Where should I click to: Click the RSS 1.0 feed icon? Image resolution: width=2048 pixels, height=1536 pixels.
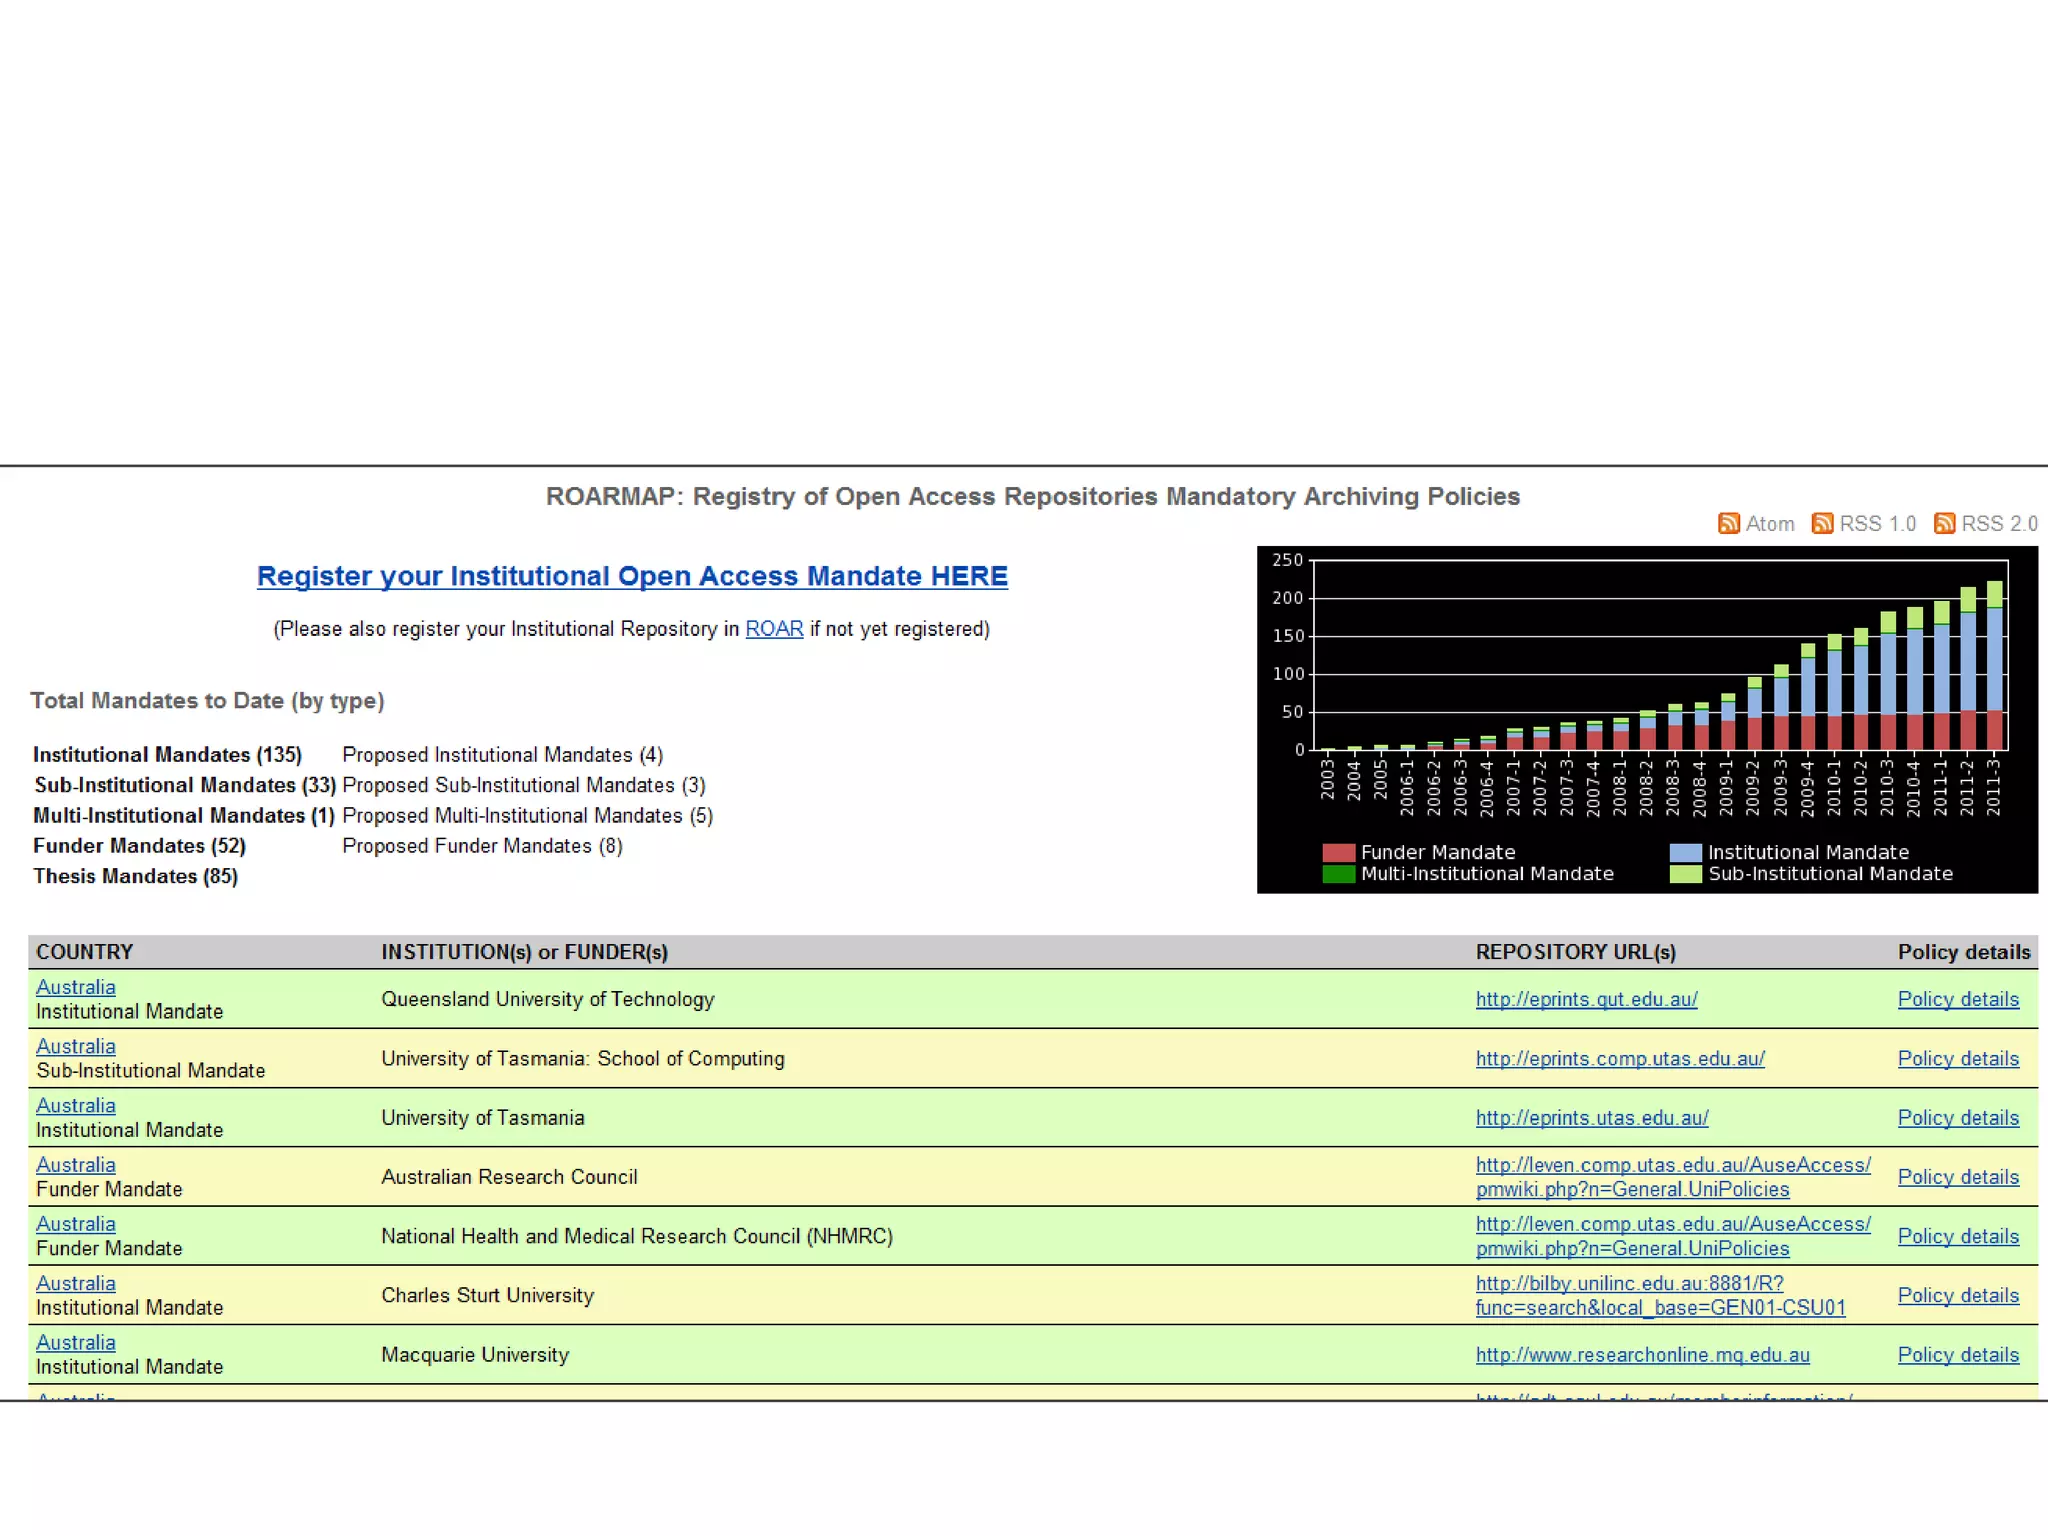1822,524
